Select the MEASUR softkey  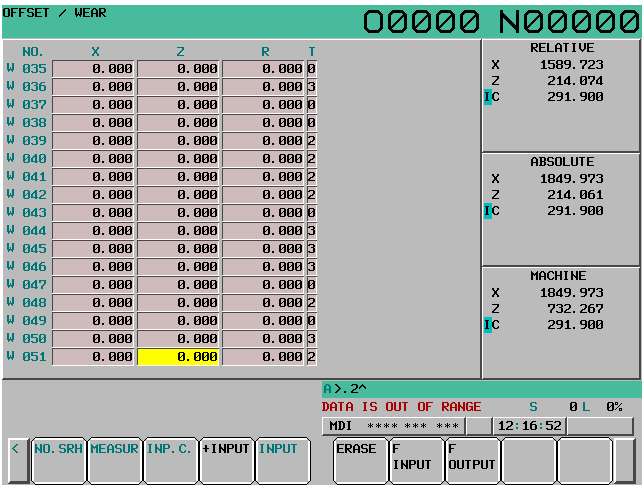click(x=115, y=461)
